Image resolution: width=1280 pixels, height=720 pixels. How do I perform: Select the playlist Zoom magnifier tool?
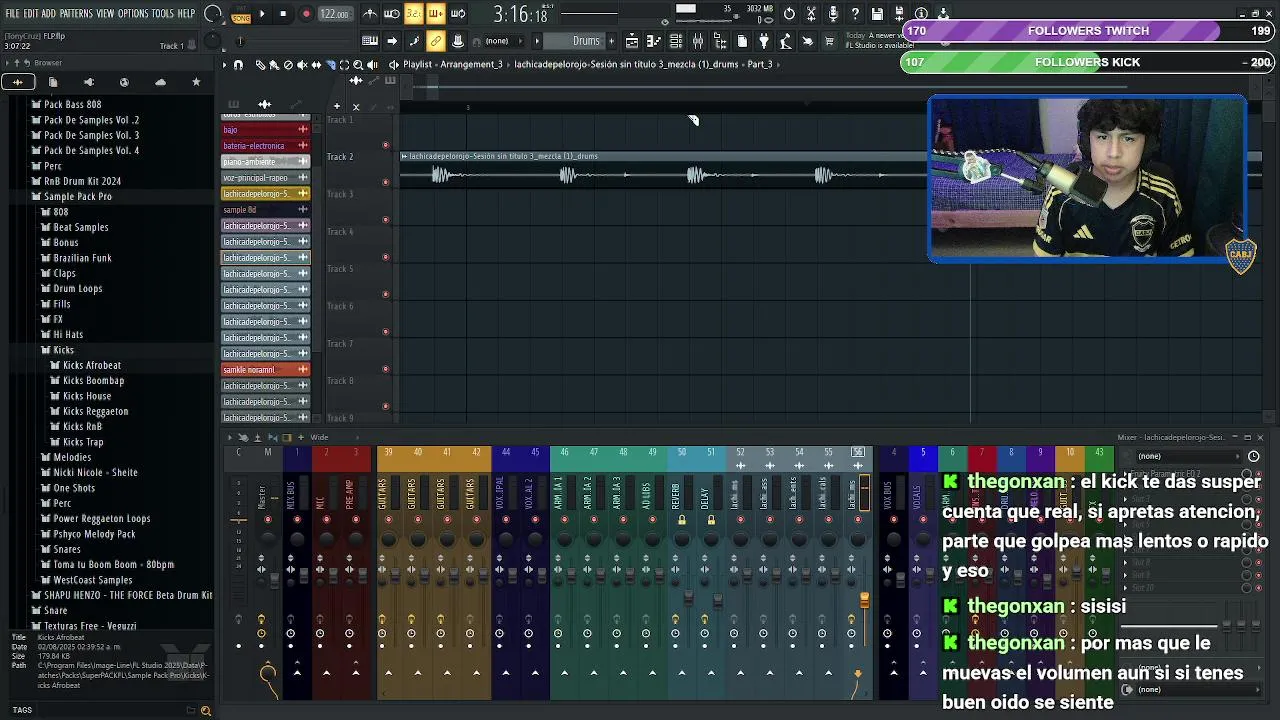358,65
